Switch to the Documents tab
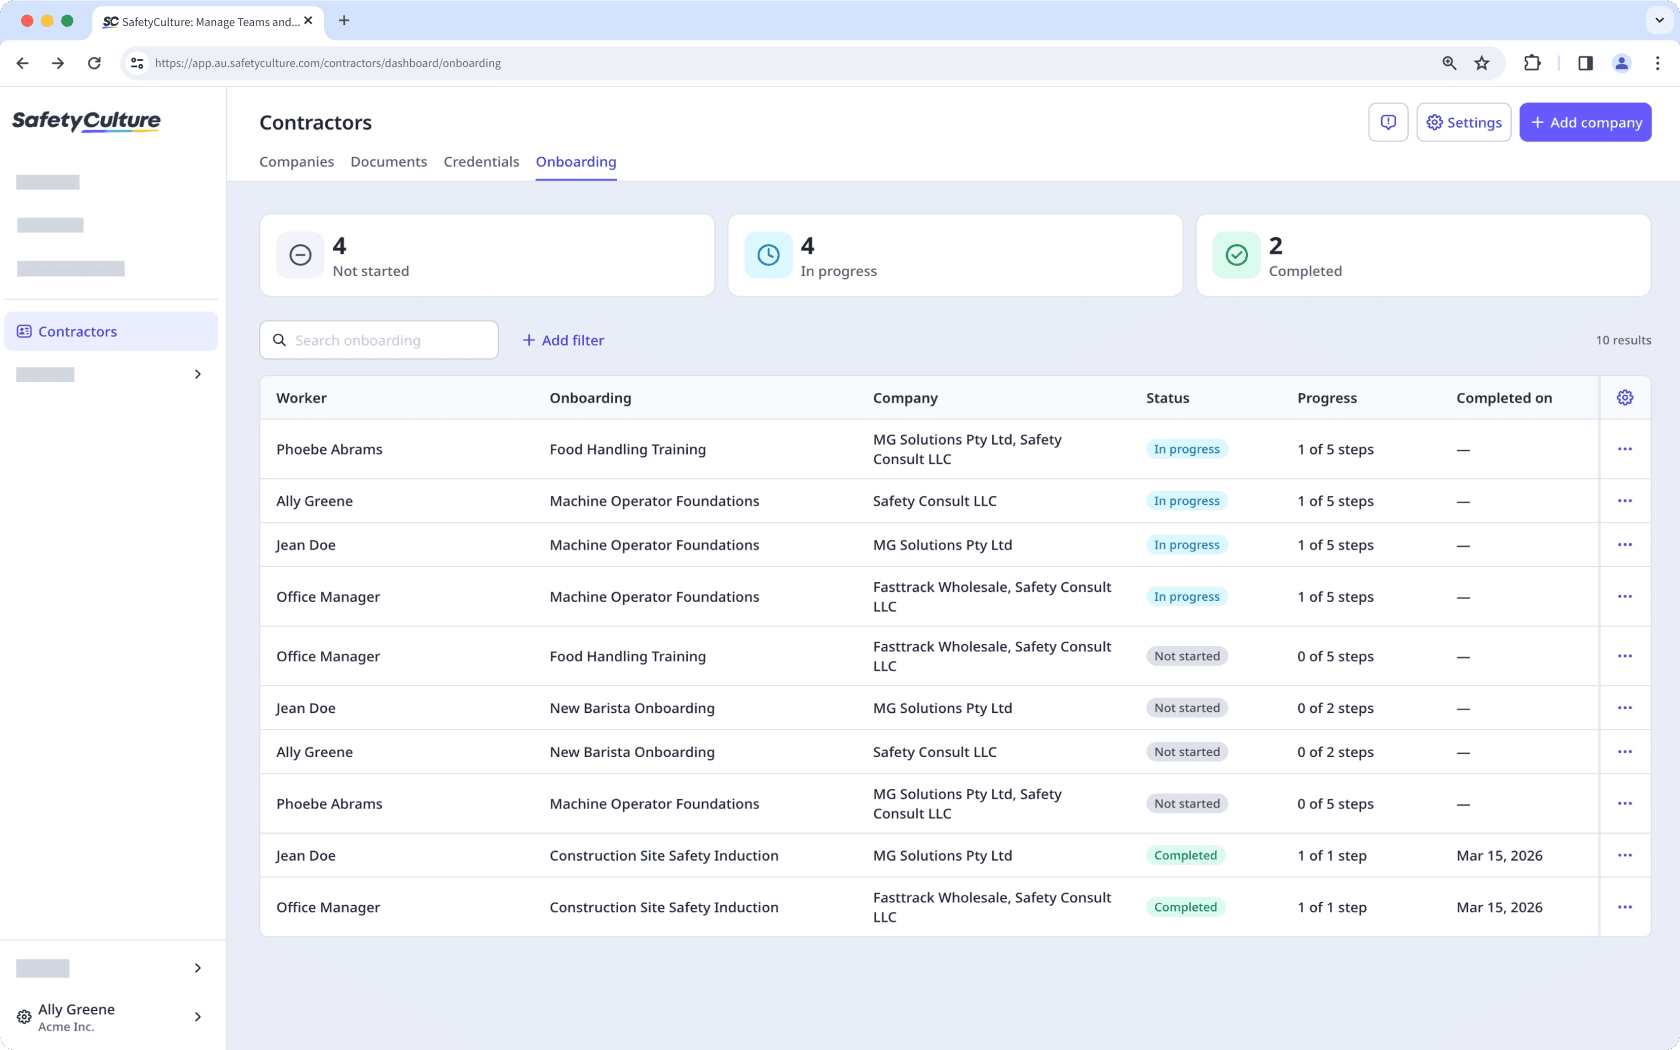This screenshot has width=1680, height=1050. point(388,161)
